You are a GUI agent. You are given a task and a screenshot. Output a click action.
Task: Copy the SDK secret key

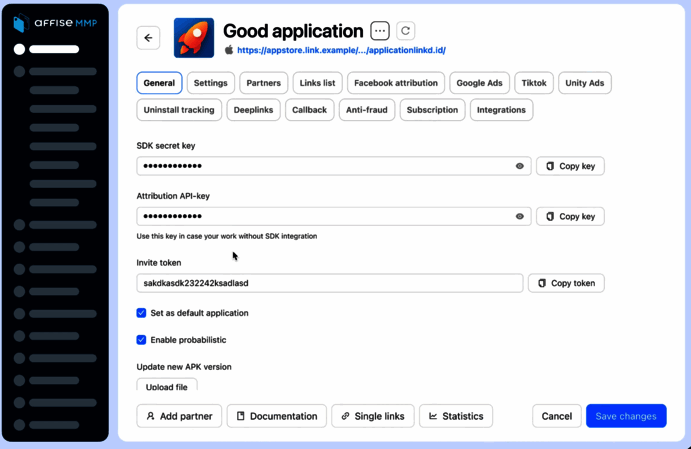pos(570,166)
